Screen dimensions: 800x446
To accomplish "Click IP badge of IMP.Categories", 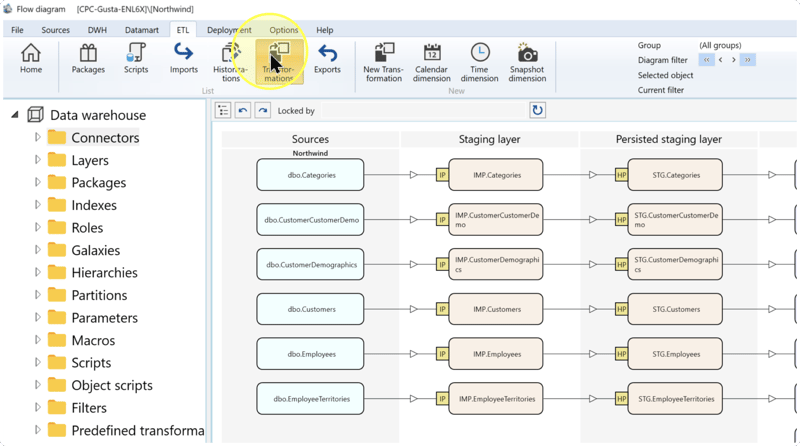I will click(x=442, y=175).
